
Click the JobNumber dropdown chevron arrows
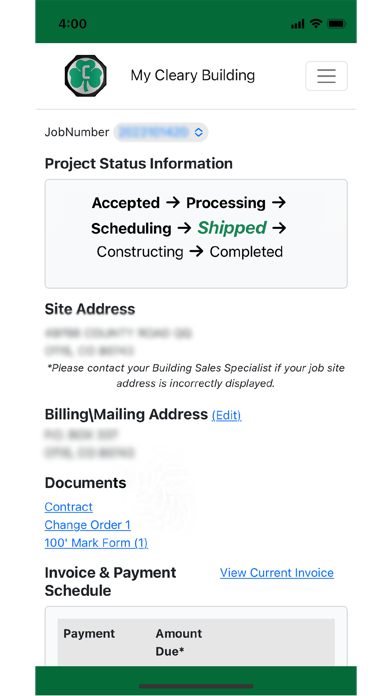click(198, 132)
